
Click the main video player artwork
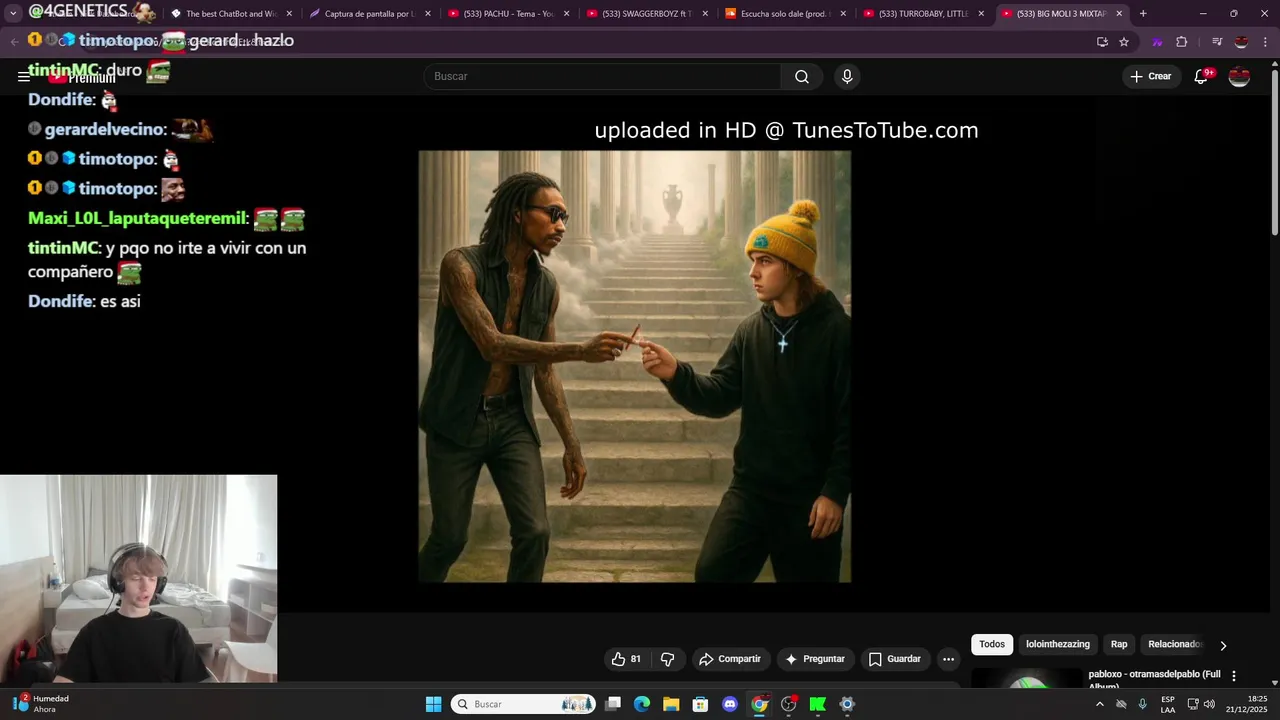(634, 366)
